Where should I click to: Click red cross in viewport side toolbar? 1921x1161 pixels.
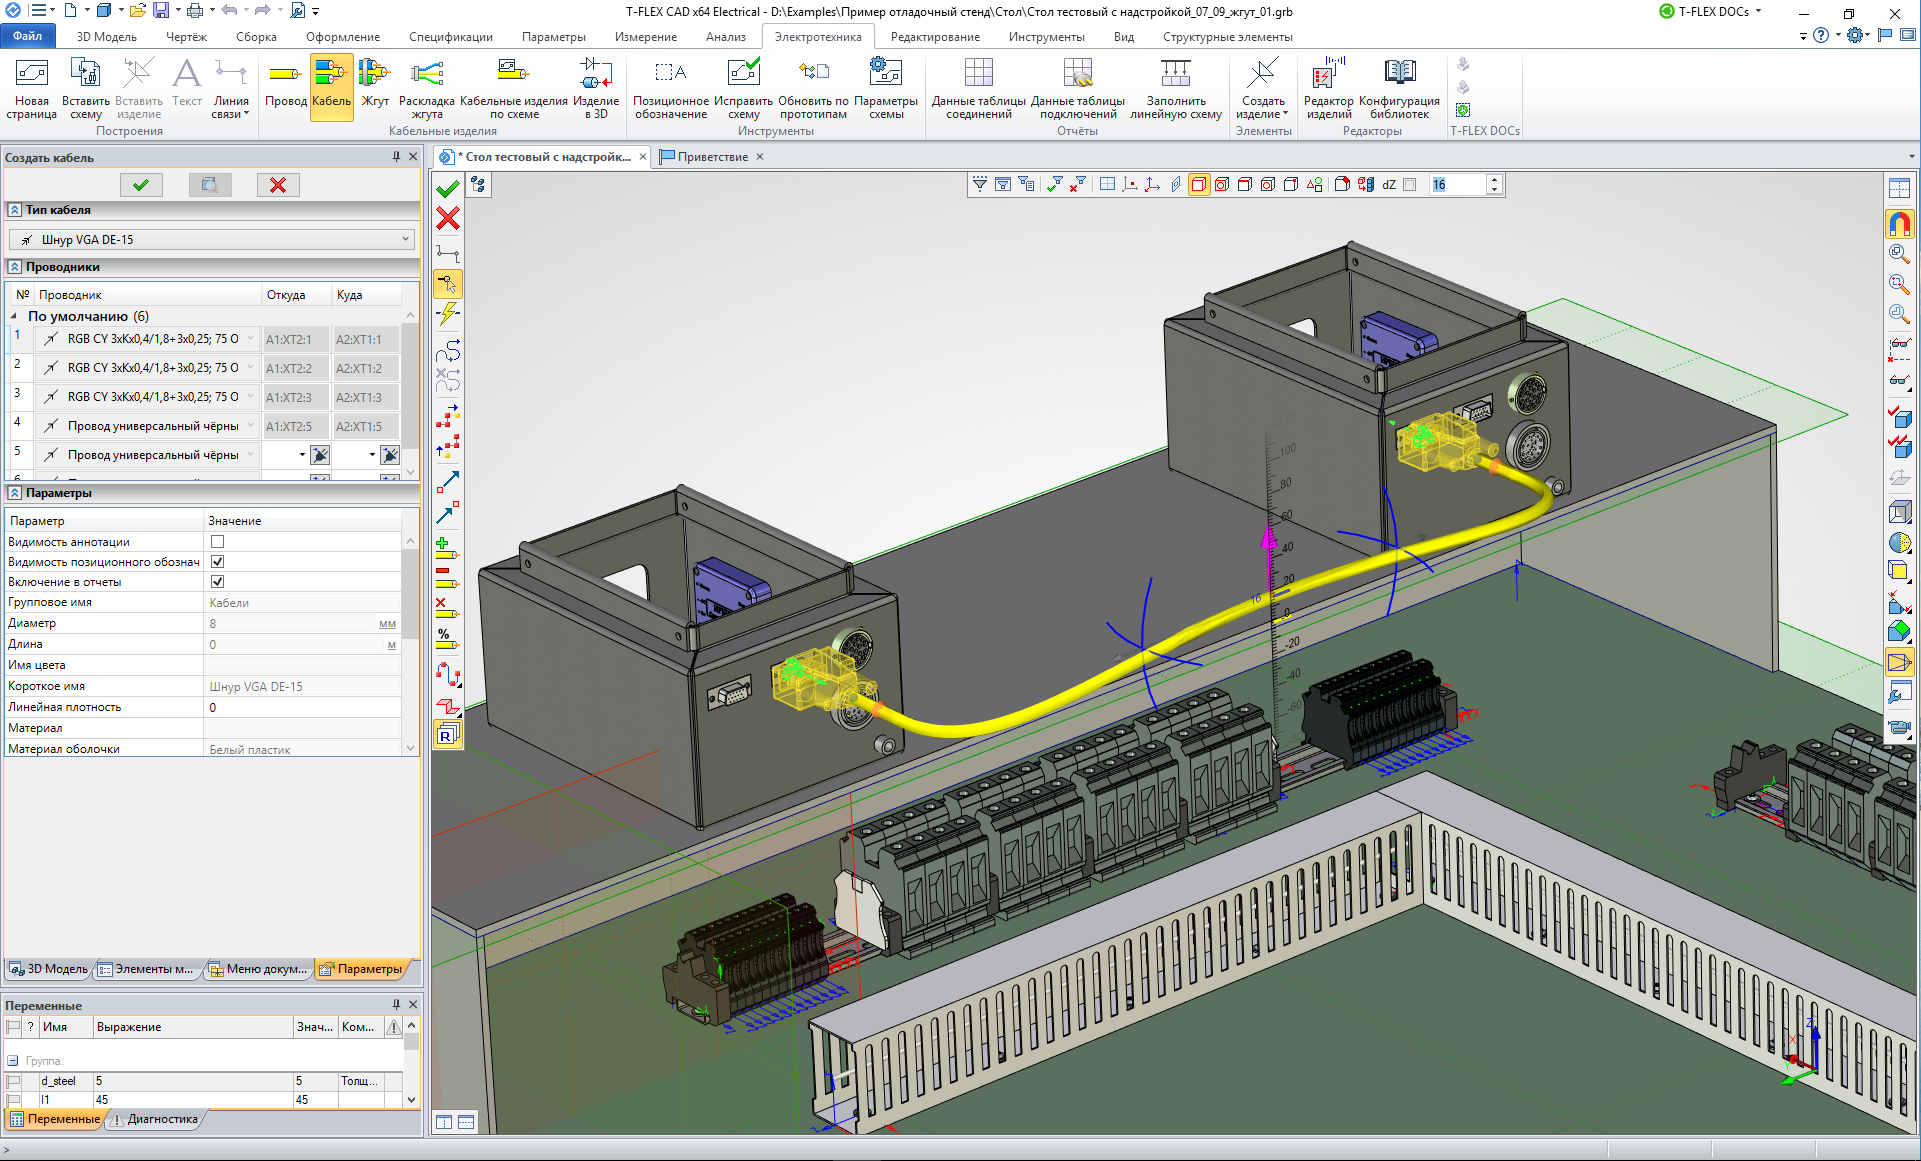click(x=448, y=218)
